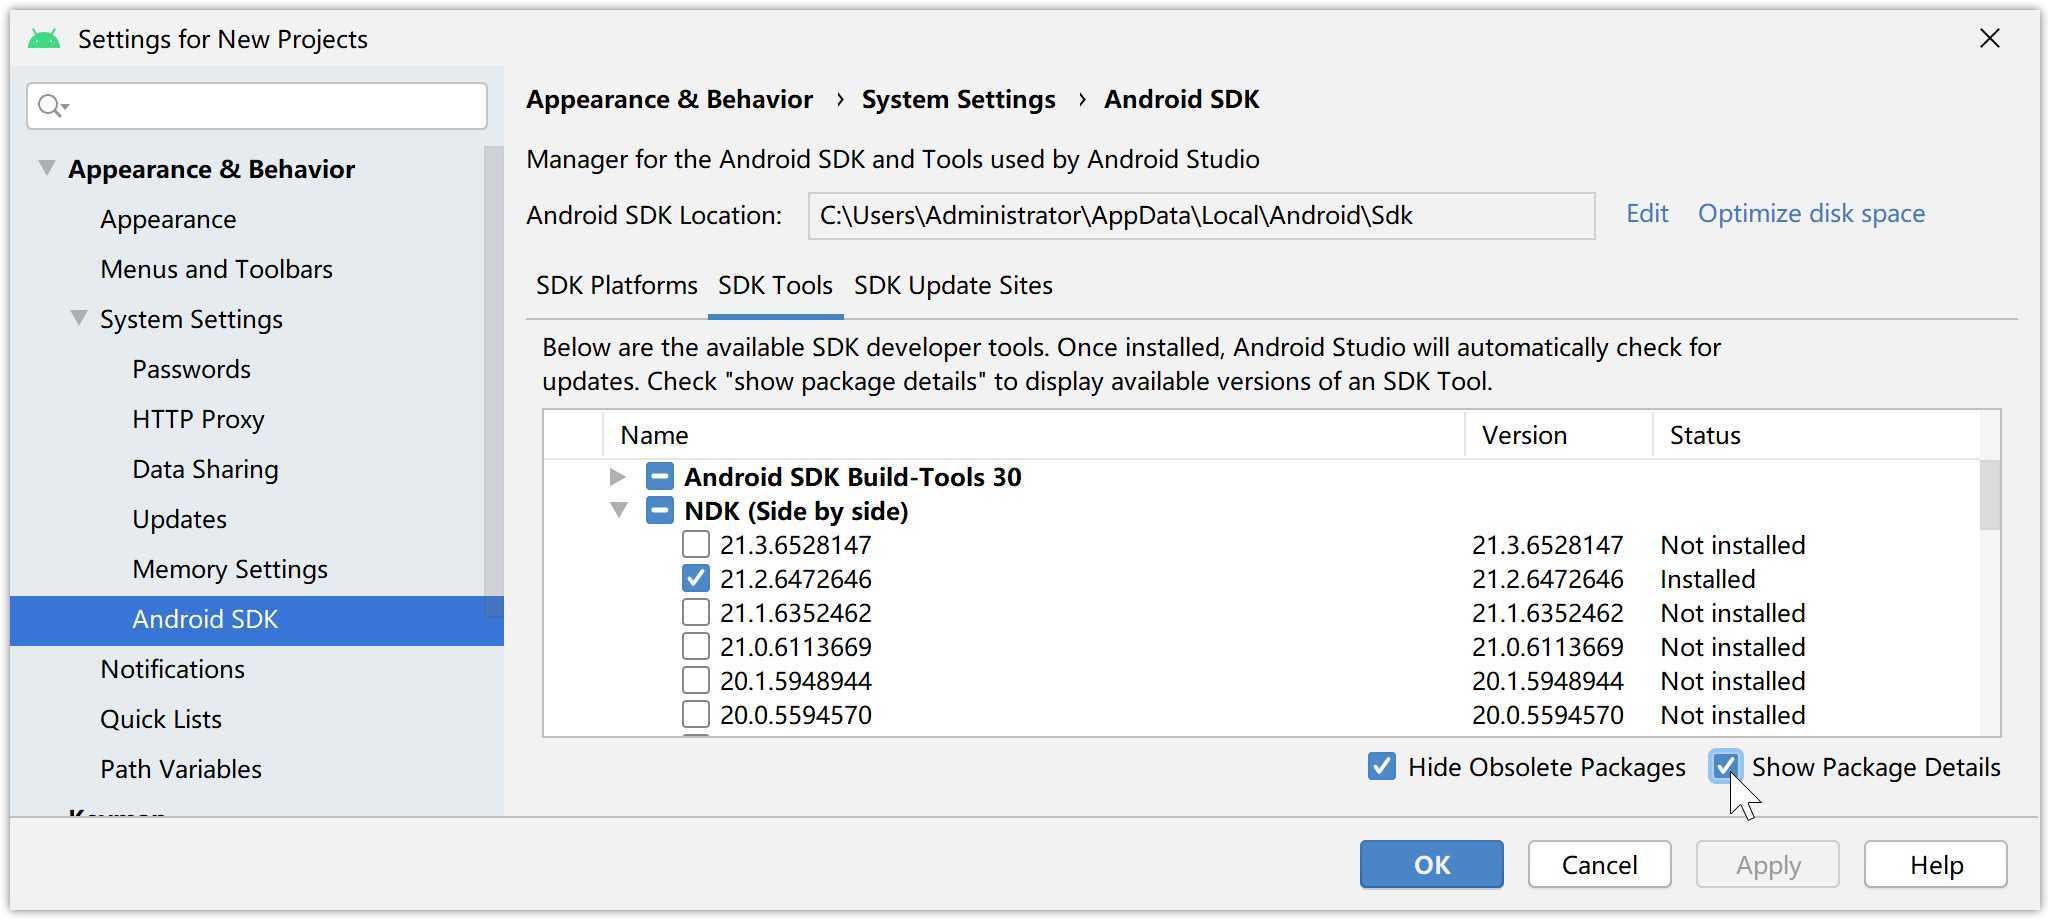Close the Settings for New Projects dialog

click(1990, 39)
